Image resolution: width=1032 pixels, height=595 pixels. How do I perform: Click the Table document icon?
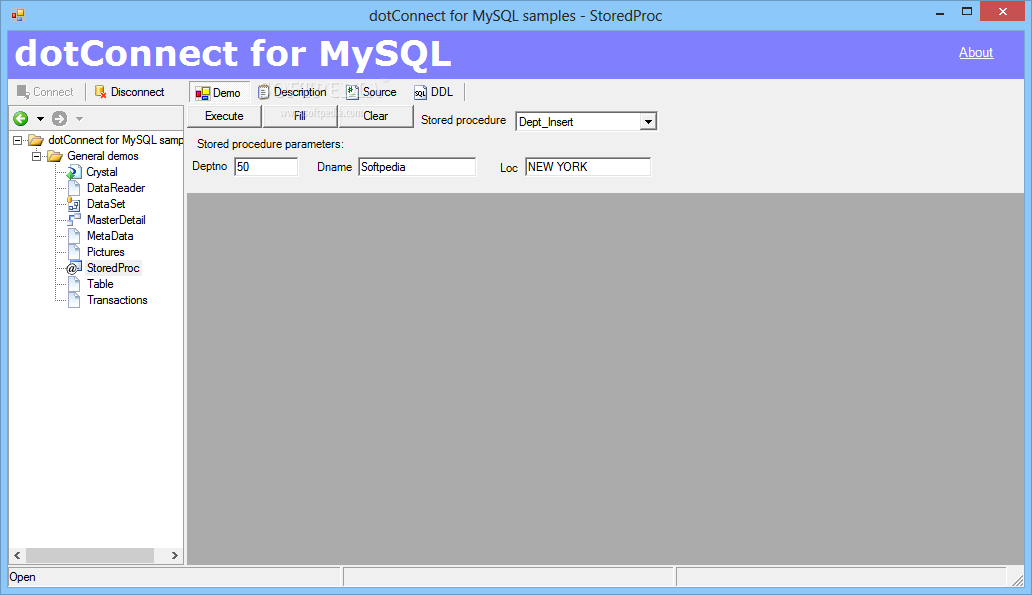pos(74,284)
